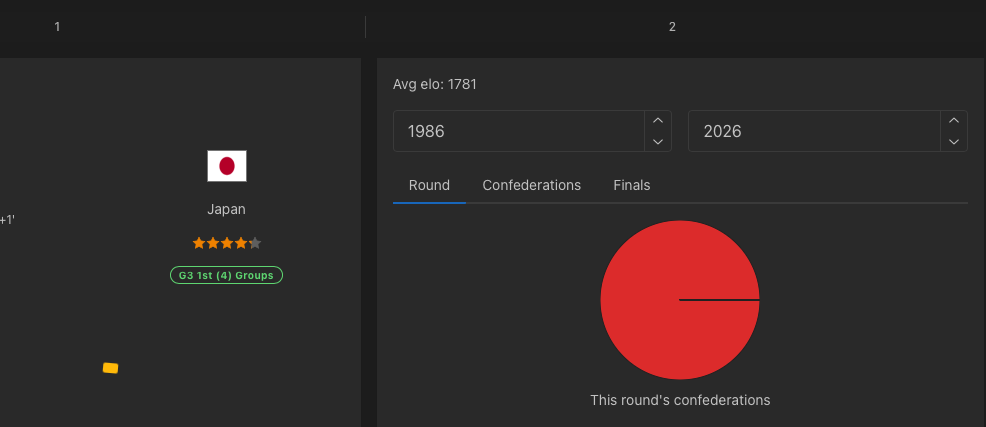Viewport: 986px width, 427px height.
Task: Decrease the 2026 year with down arrow
Action: (x=953, y=142)
